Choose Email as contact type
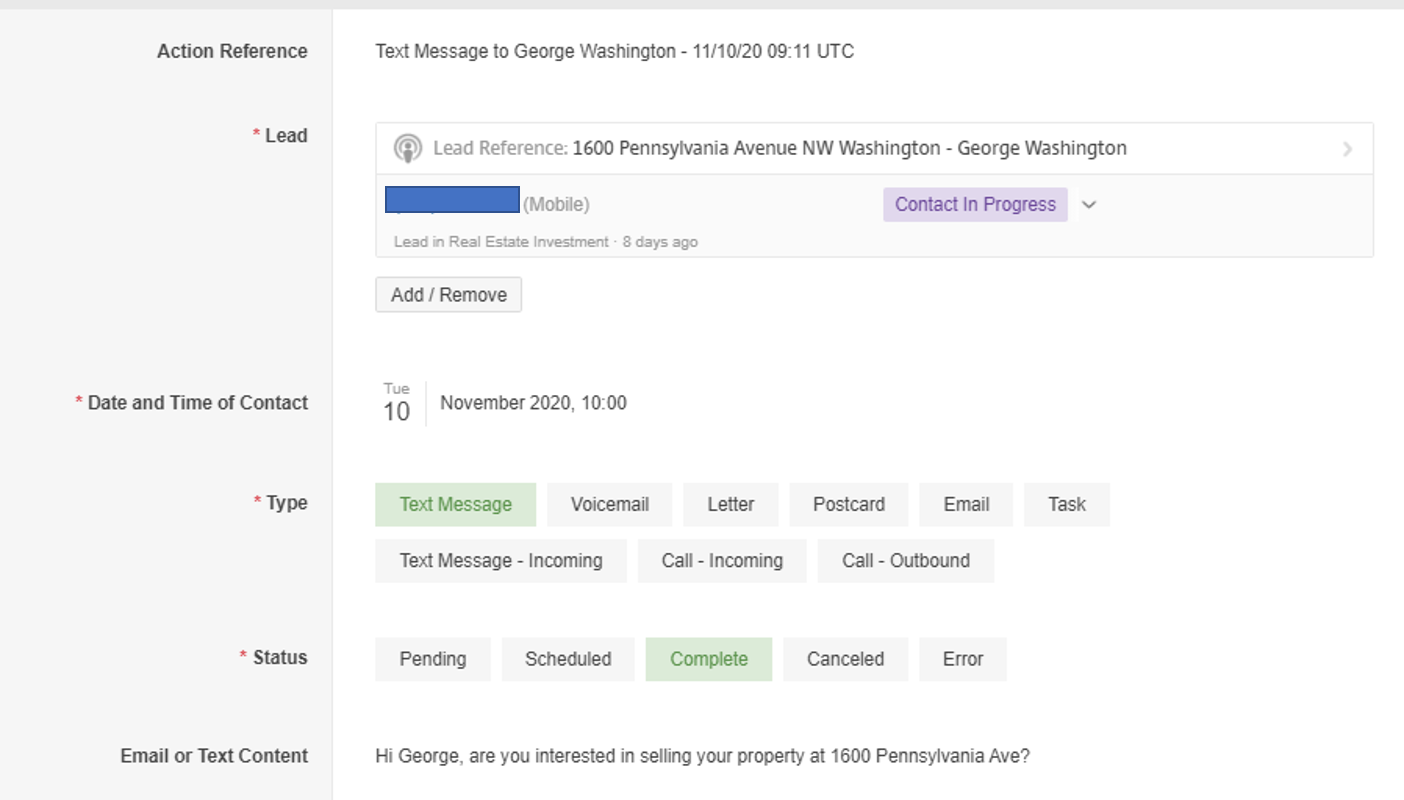1404x800 pixels. (965, 505)
